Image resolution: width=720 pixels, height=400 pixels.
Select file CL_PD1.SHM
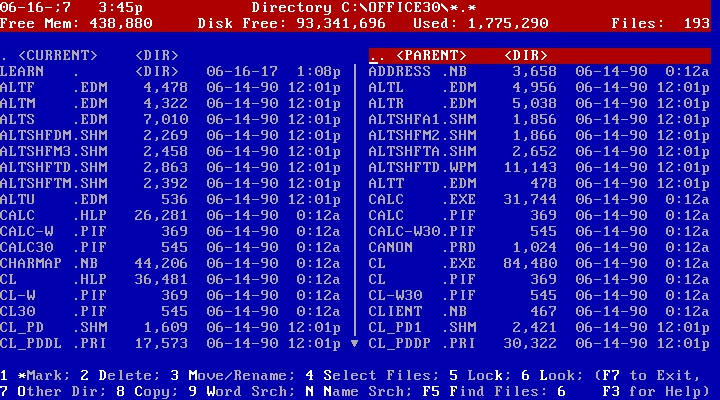[x=540, y=327]
